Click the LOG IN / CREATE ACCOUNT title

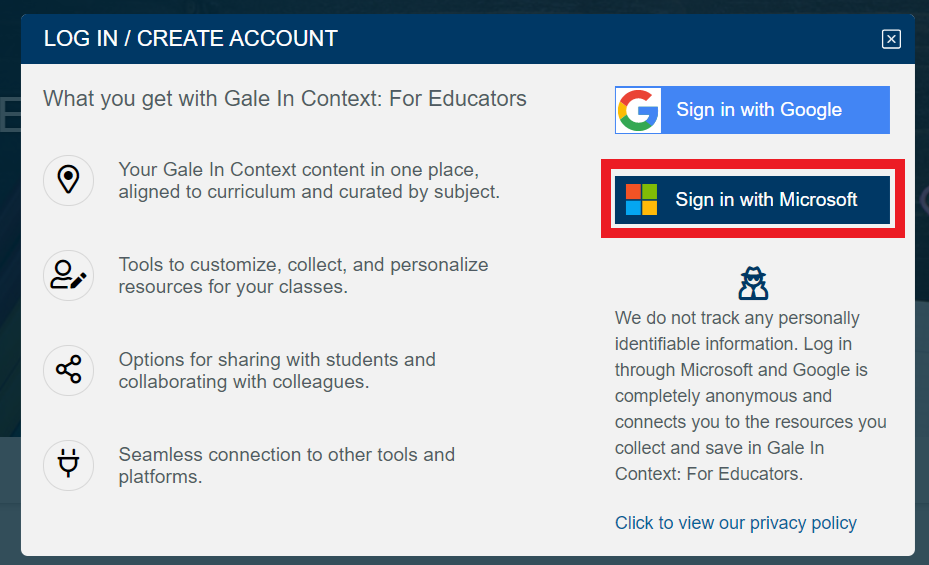tap(191, 38)
